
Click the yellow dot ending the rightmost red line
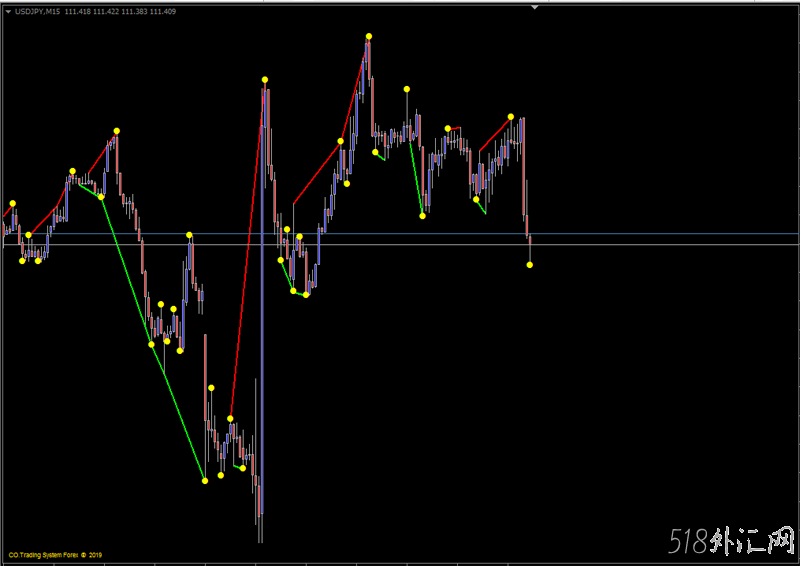tap(511, 116)
